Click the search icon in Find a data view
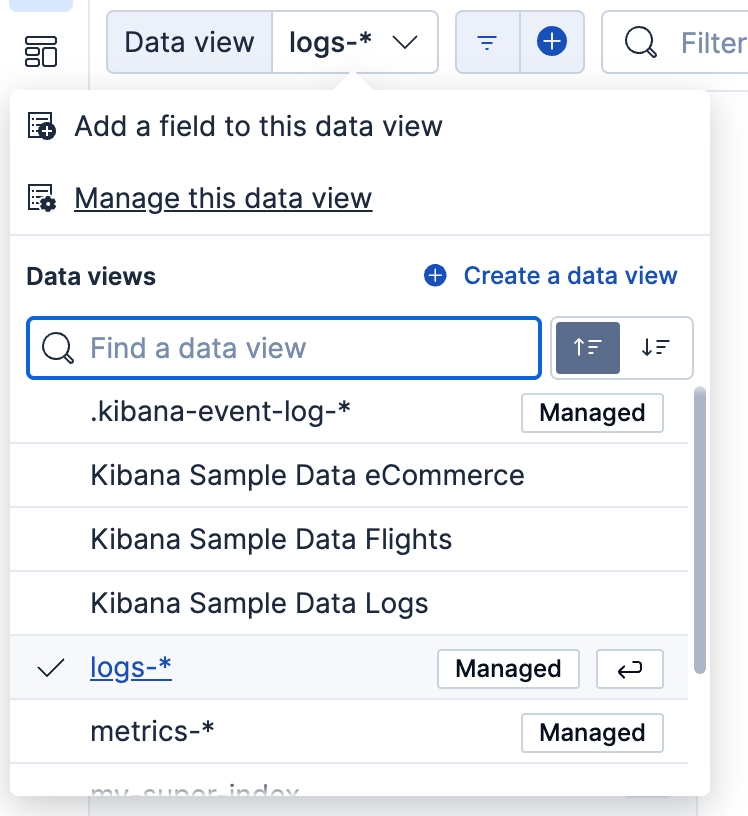Screen dimensions: 748x816 pos(58,348)
